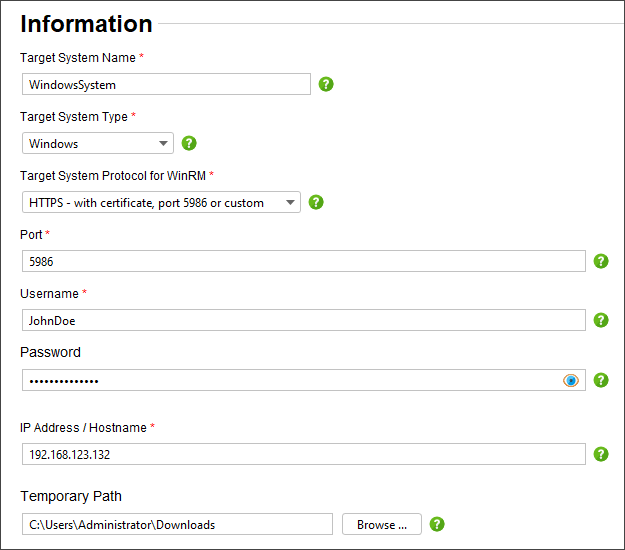Click the Browse button for Temporary Path

[381, 524]
